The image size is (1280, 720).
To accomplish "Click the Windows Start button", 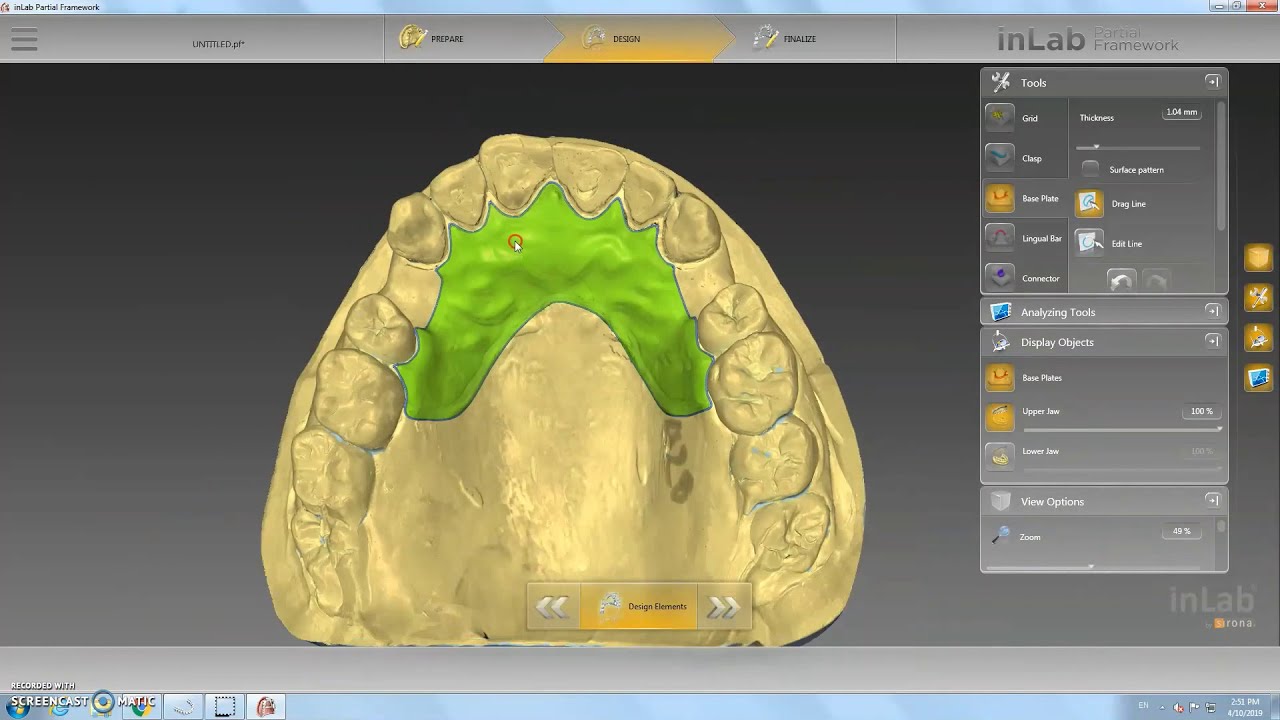I will point(18,706).
